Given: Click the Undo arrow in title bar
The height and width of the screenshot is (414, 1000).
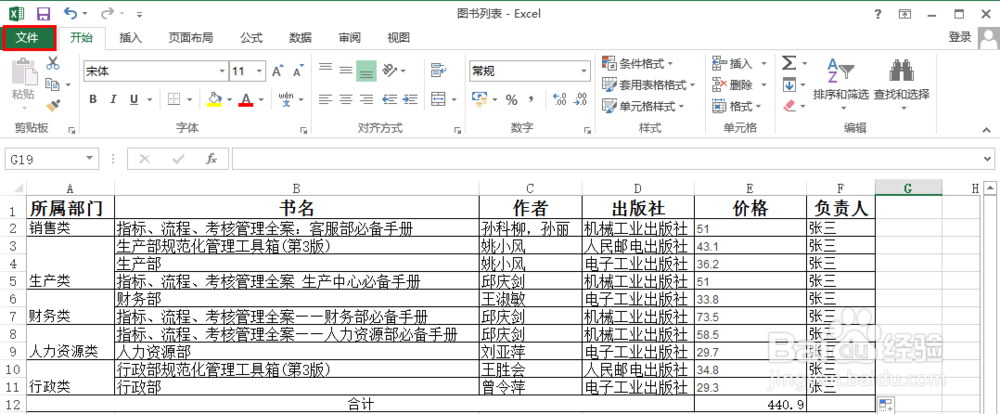Looking at the screenshot, I should tap(70, 13).
